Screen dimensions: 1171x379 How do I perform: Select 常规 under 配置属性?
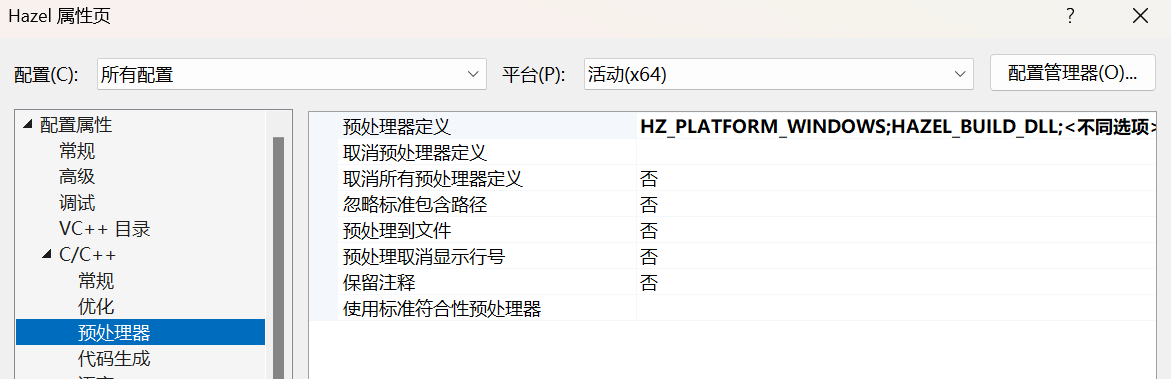77,152
